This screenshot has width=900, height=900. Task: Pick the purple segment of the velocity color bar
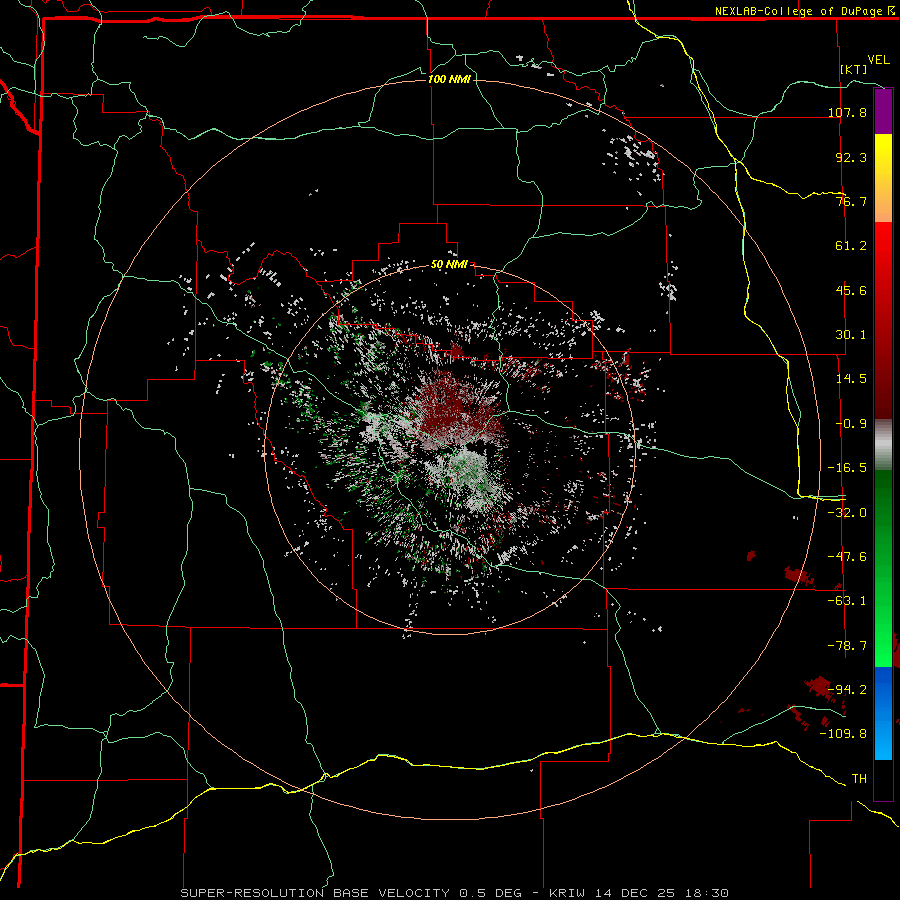[883, 112]
